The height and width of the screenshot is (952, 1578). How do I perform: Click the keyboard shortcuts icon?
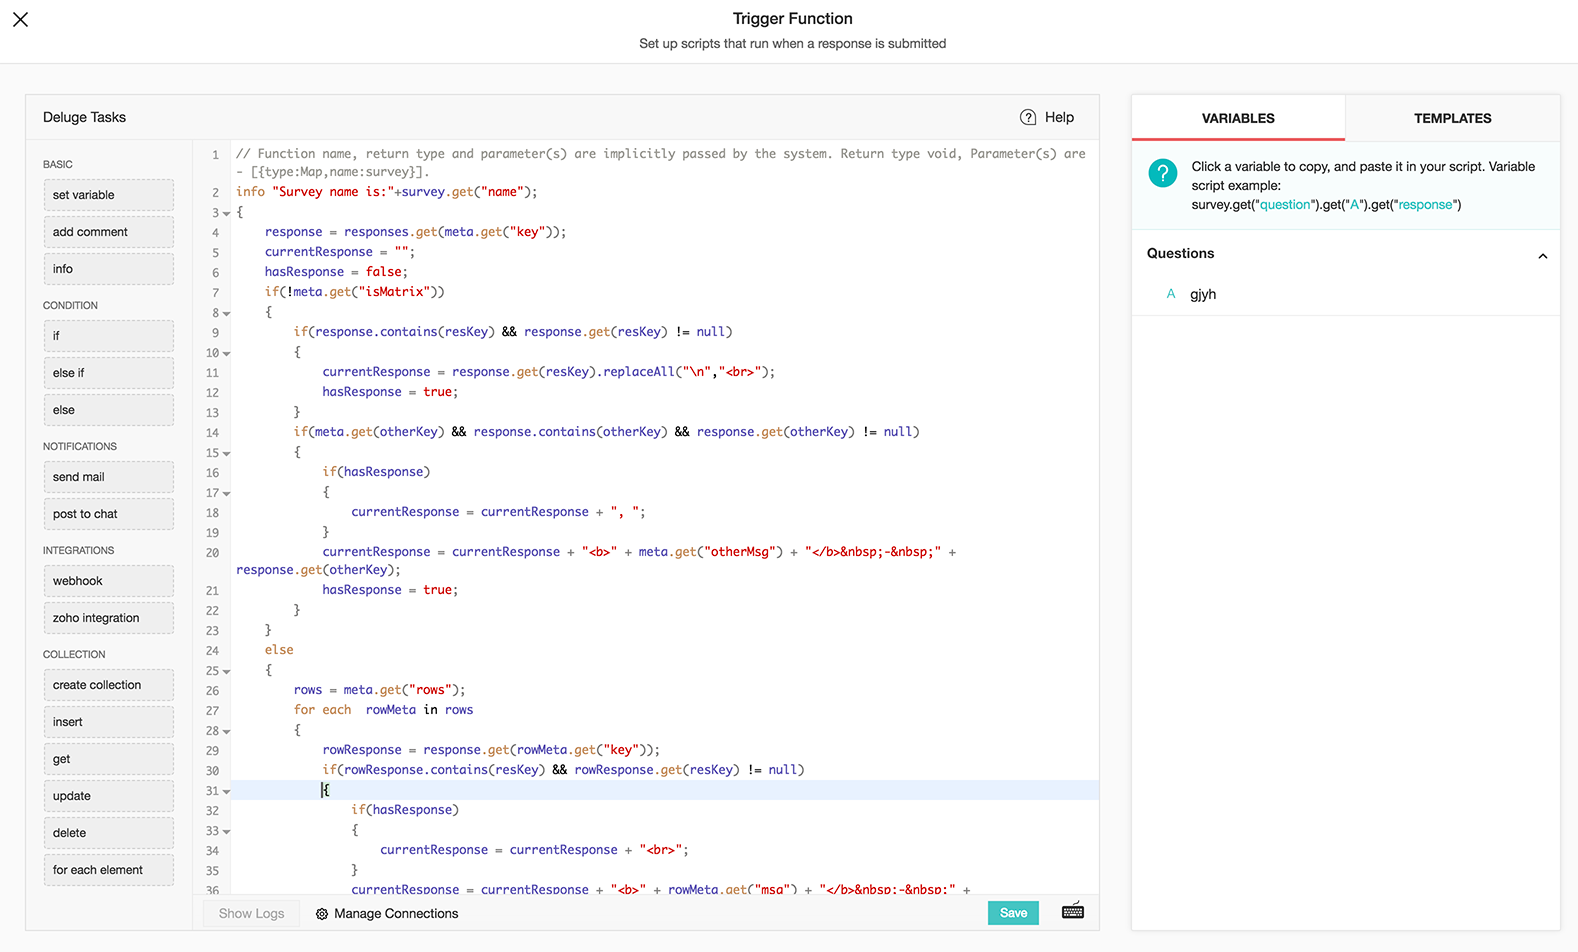[1073, 911]
